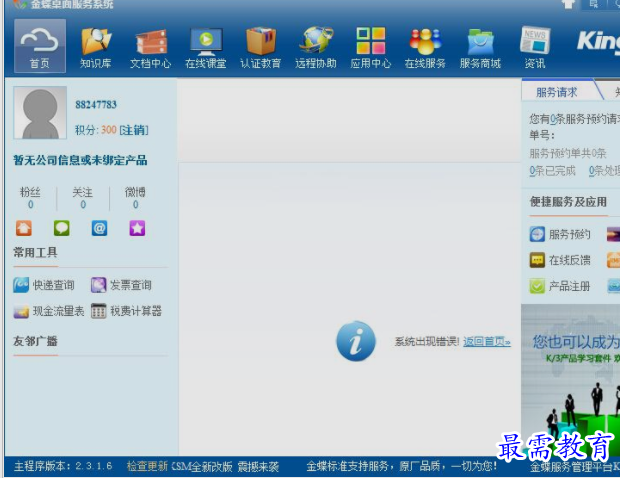Open 现金流量表 cash flow tool

49,311
